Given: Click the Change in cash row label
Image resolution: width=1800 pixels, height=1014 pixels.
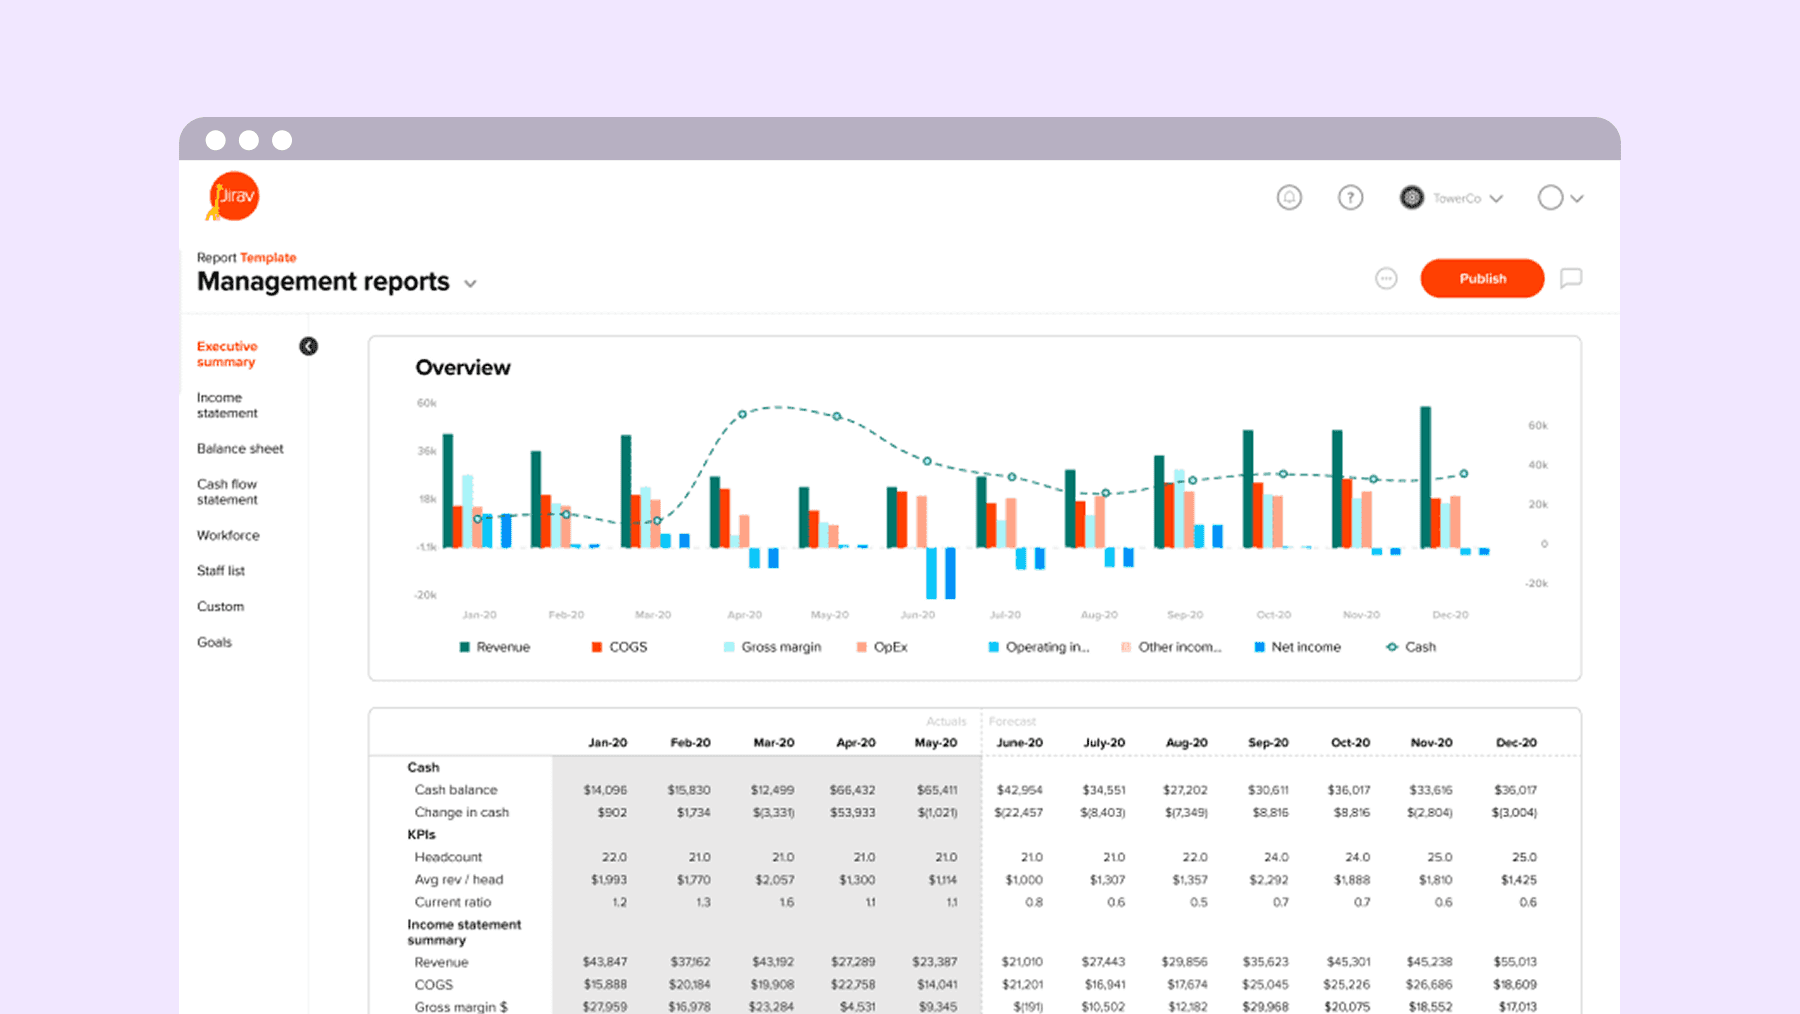Looking at the screenshot, I should click(x=462, y=812).
